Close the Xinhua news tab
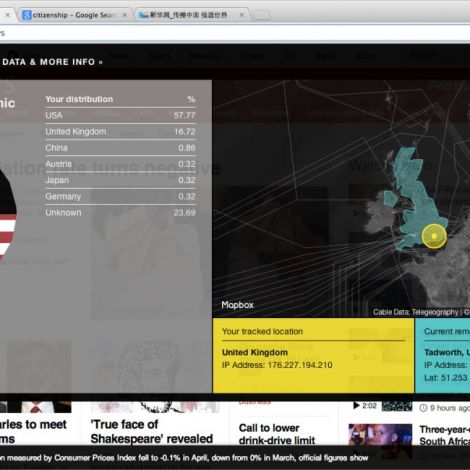The image size is (470, 470). 242,15
